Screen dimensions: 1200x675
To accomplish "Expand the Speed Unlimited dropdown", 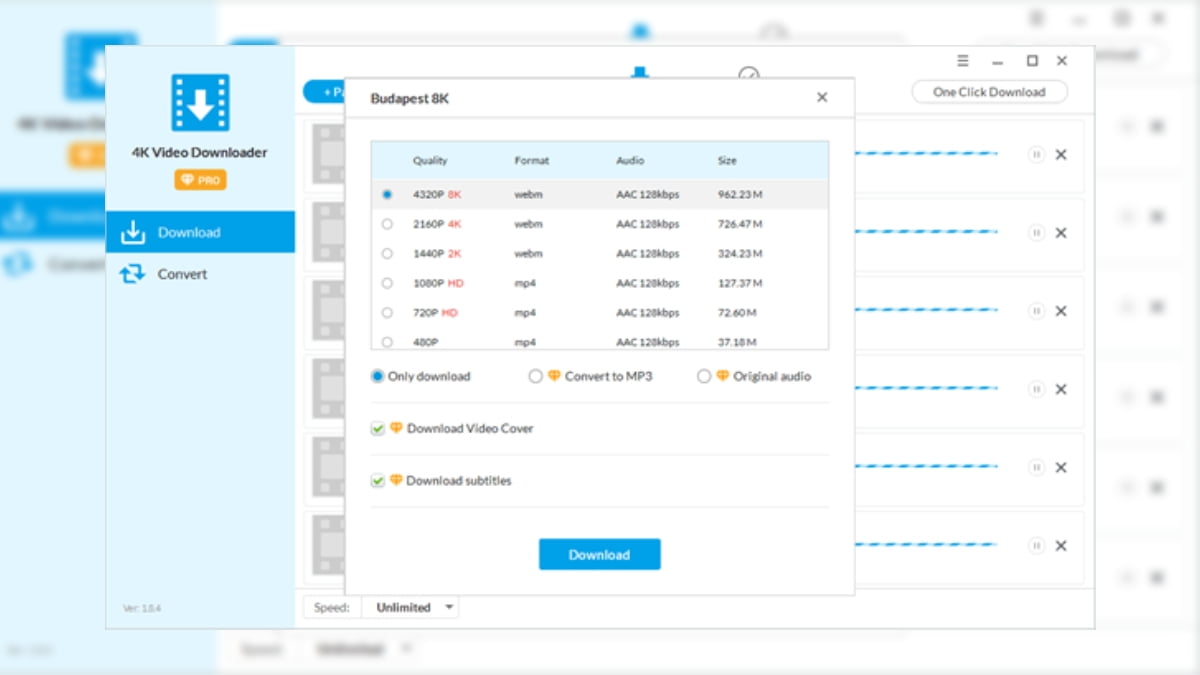I will [x=415, y=607].
